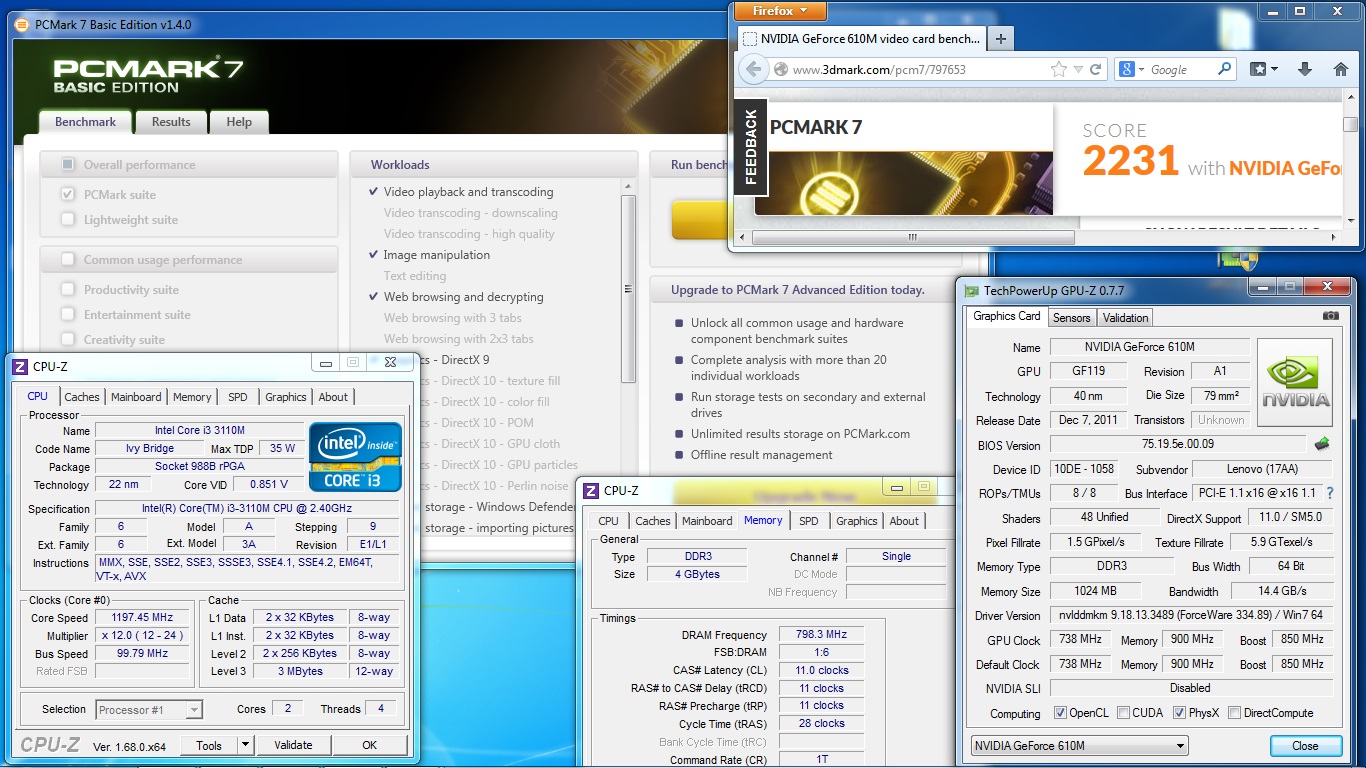
Task: Enable the Lightweight suite checkbox
Action: [x=68, y=219]
